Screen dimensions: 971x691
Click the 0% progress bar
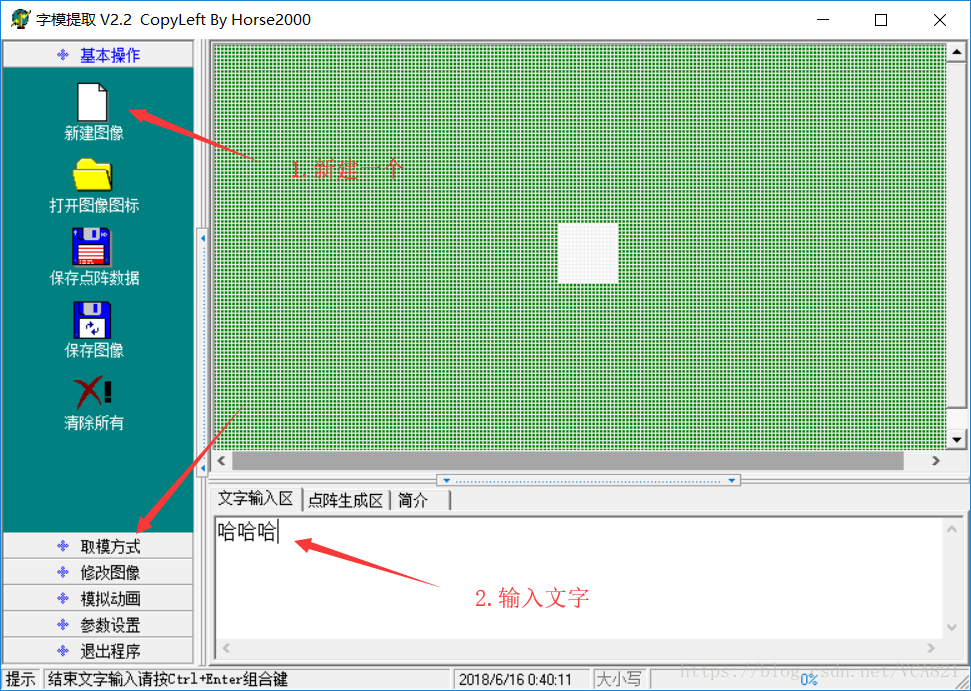(808, 679)
